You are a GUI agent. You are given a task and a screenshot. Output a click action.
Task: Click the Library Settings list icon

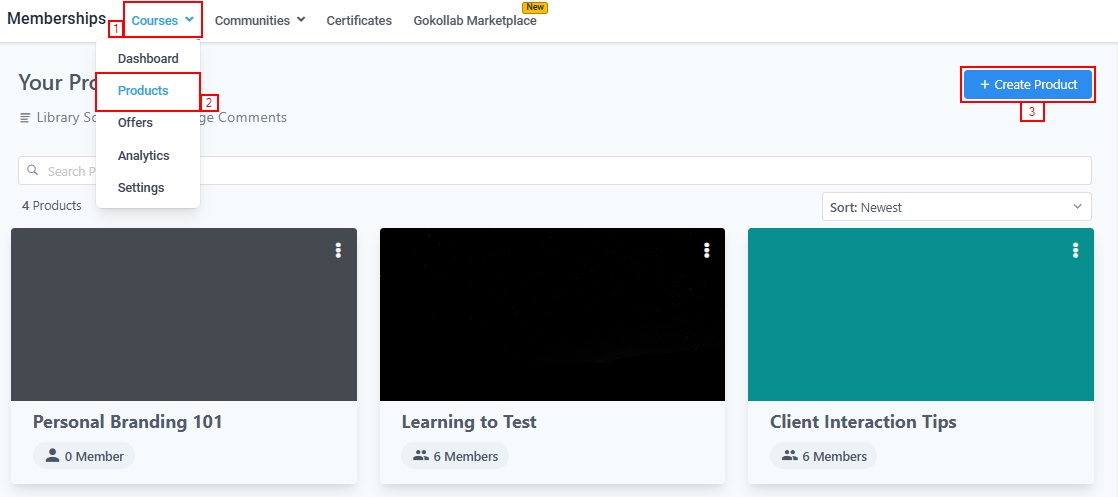coord(26,118)
